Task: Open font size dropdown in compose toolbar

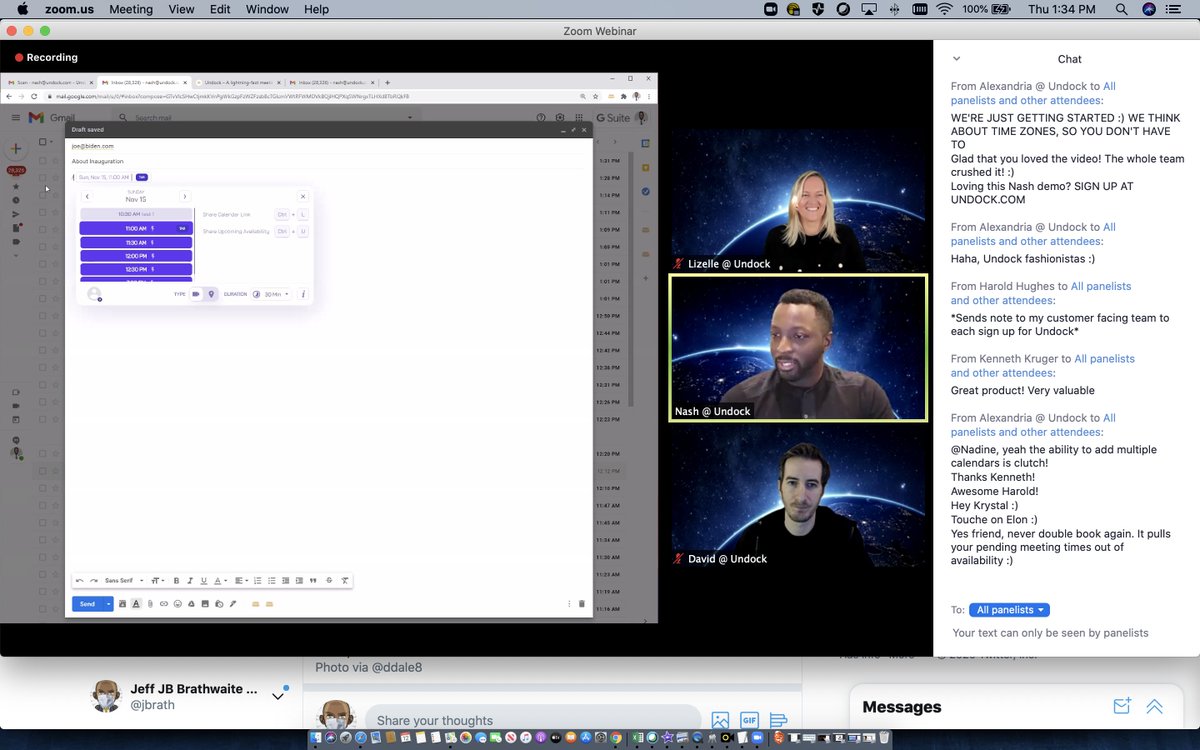Action: pos(157,581)
